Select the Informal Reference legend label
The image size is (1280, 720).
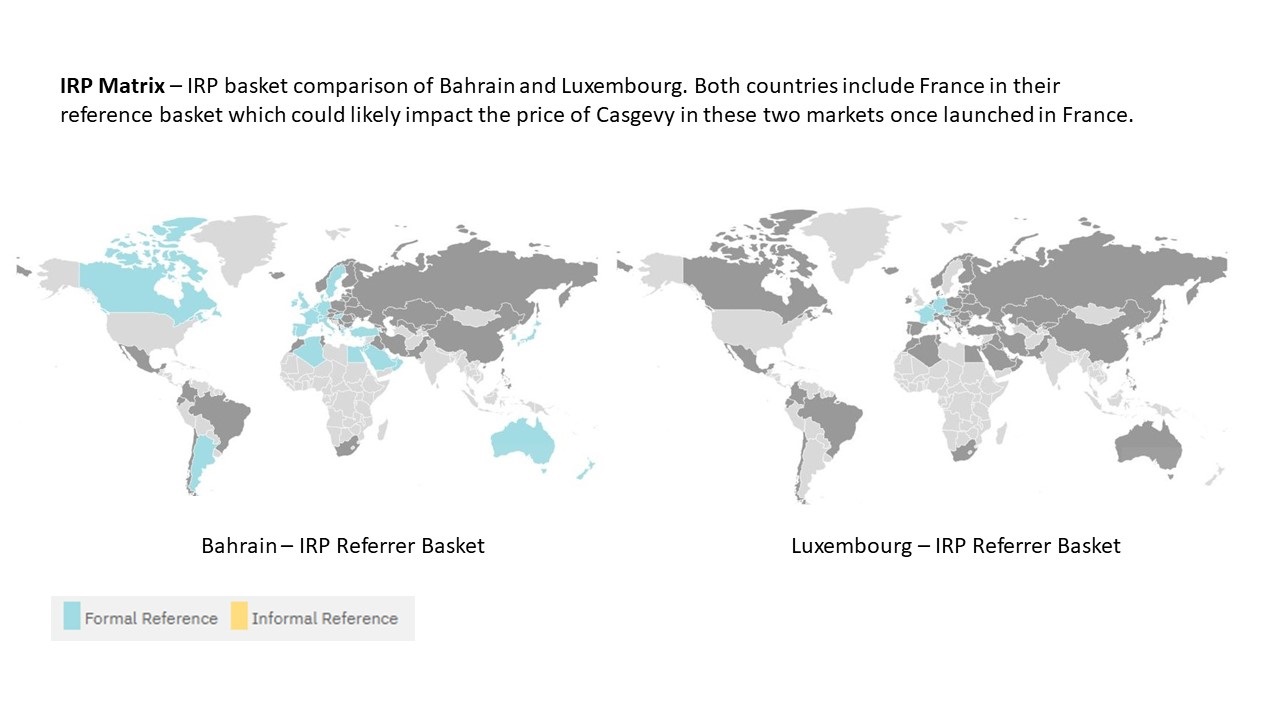(x=324, y=618)
